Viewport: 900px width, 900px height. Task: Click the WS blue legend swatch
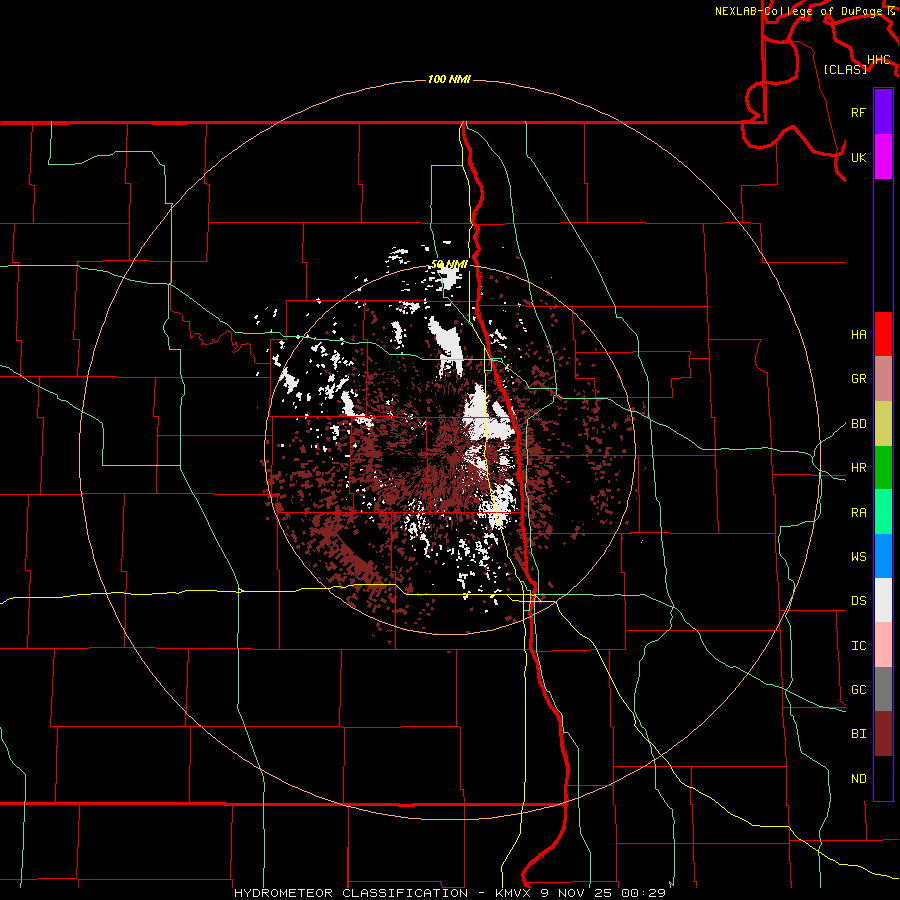883,556
